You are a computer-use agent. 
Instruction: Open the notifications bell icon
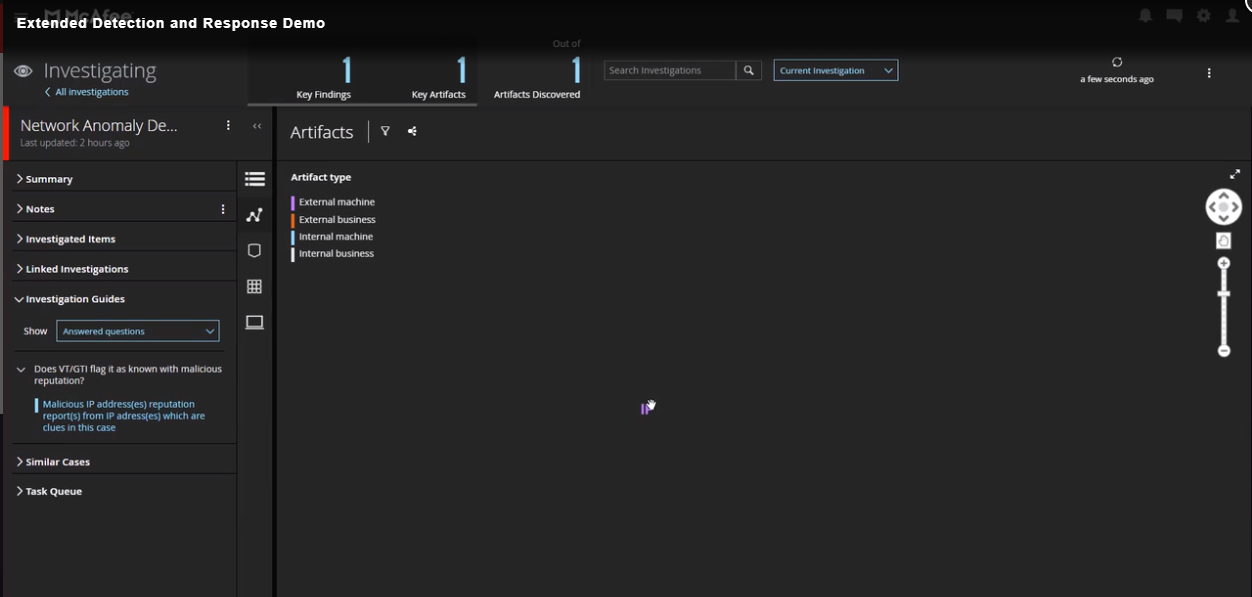[1145, 16]
